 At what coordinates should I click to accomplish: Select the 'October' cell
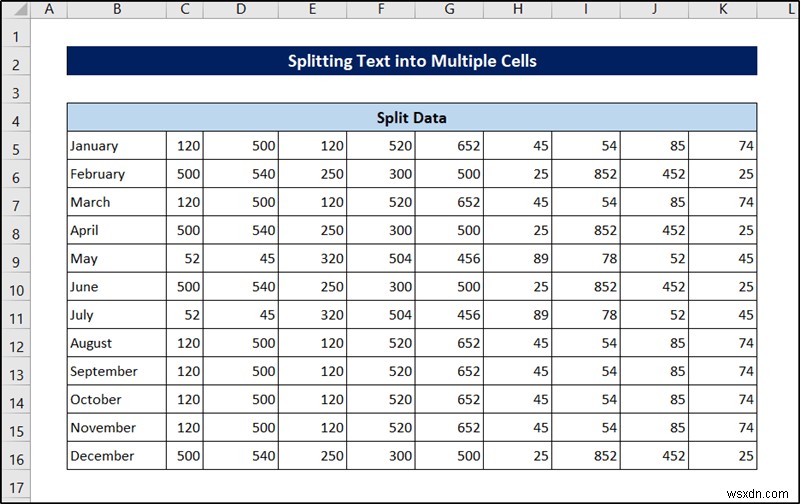[x=116, y=399]
